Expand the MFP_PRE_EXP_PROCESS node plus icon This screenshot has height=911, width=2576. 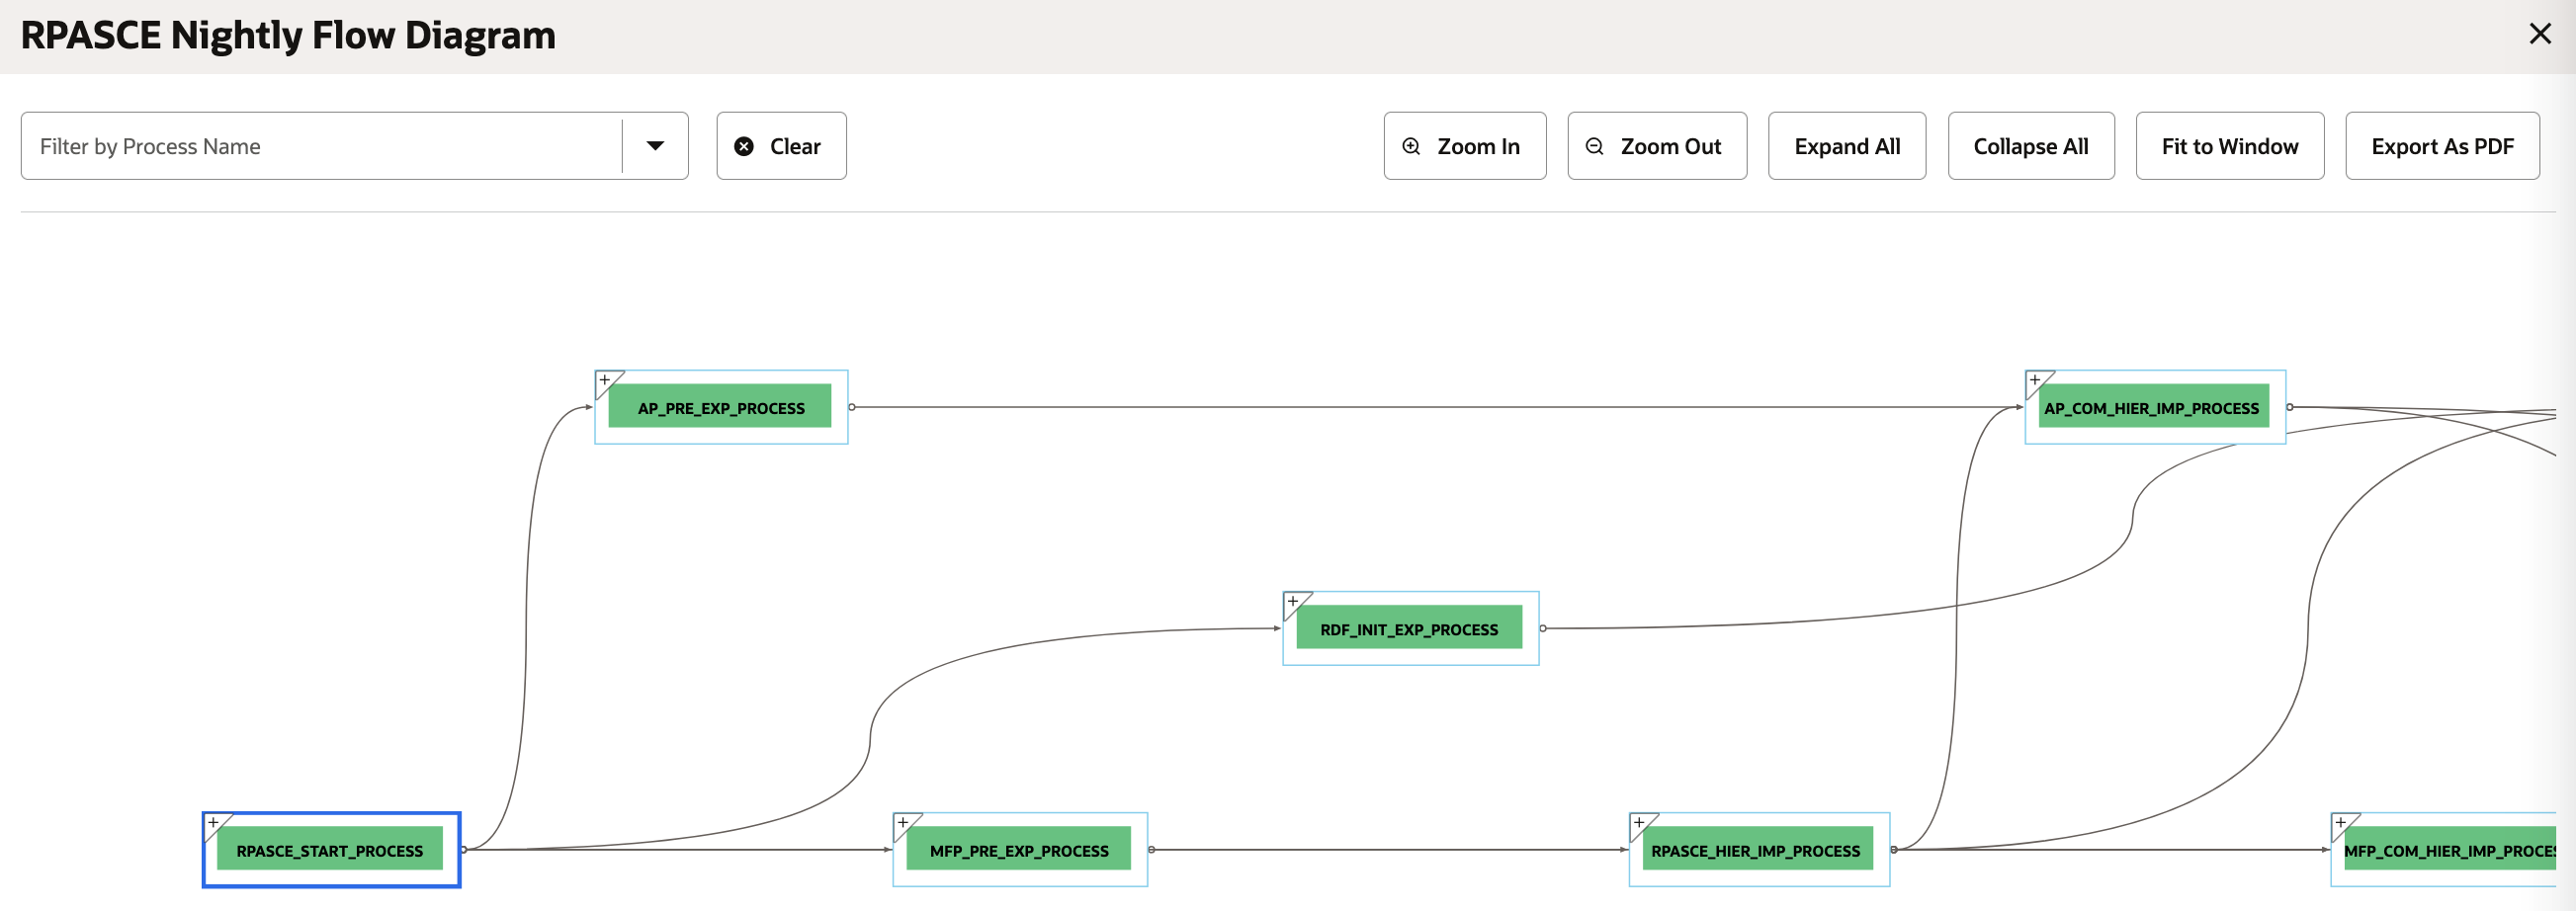coord(903,822)
